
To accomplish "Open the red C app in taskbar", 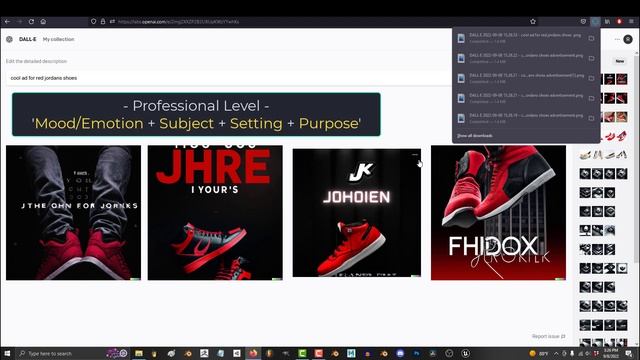I will (x=318, y=353).
